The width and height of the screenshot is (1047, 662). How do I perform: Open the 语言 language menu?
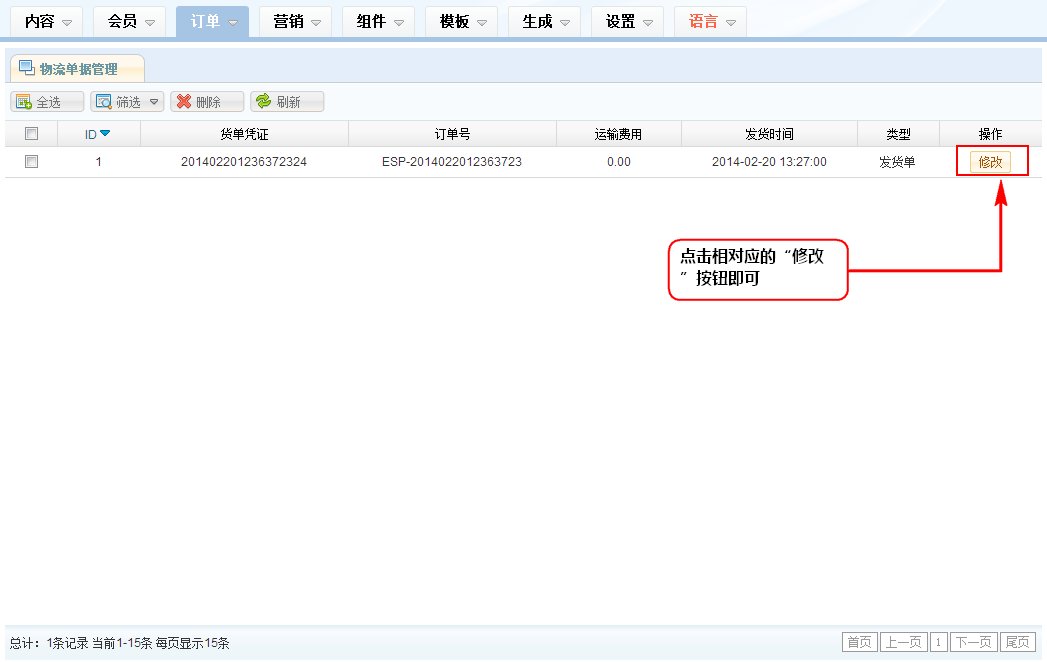710,22
